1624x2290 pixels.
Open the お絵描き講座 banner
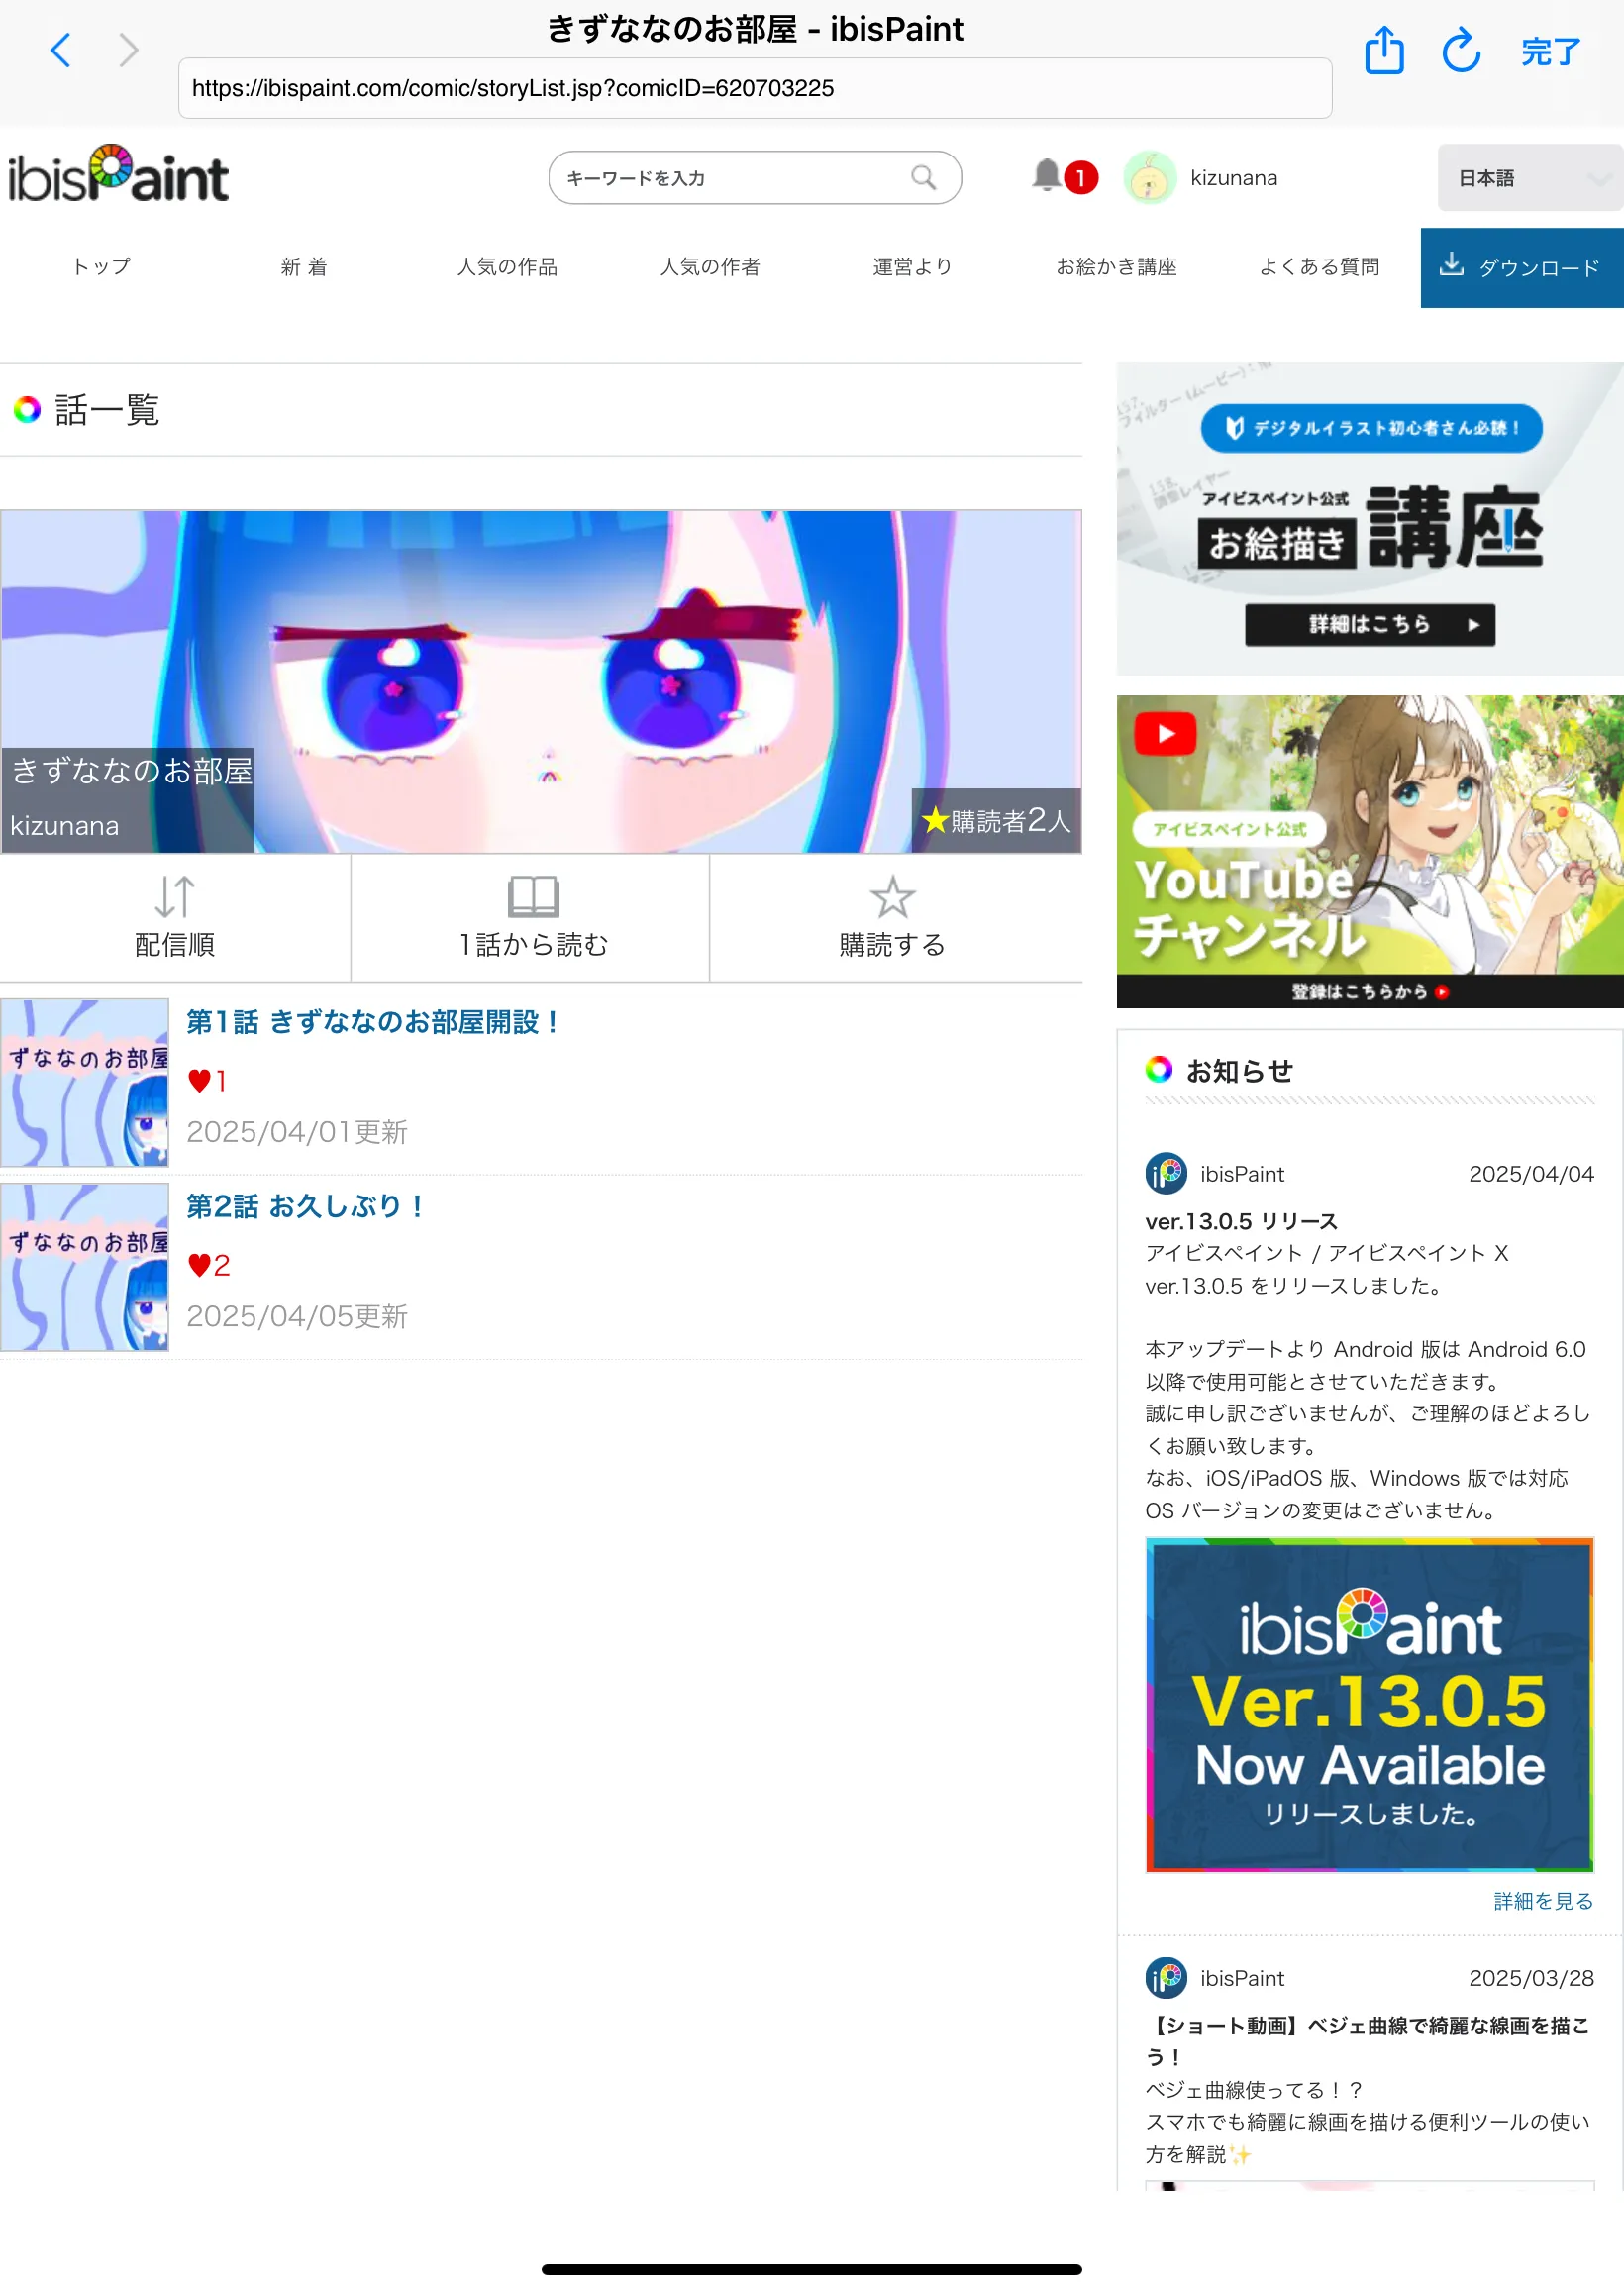pos(1370,519)
